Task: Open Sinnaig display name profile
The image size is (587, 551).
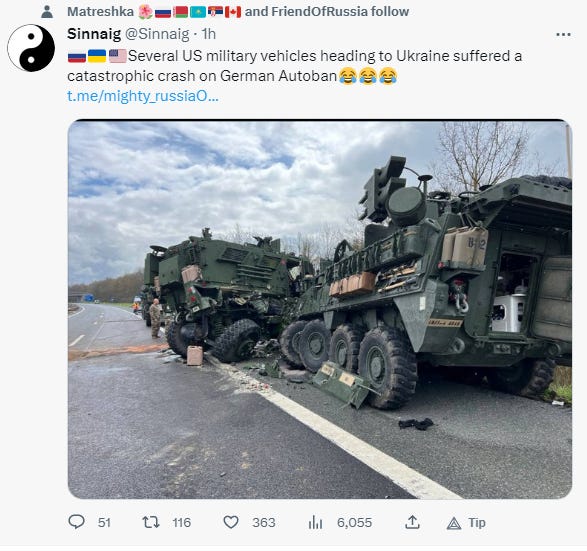Action: pos(94,34)
